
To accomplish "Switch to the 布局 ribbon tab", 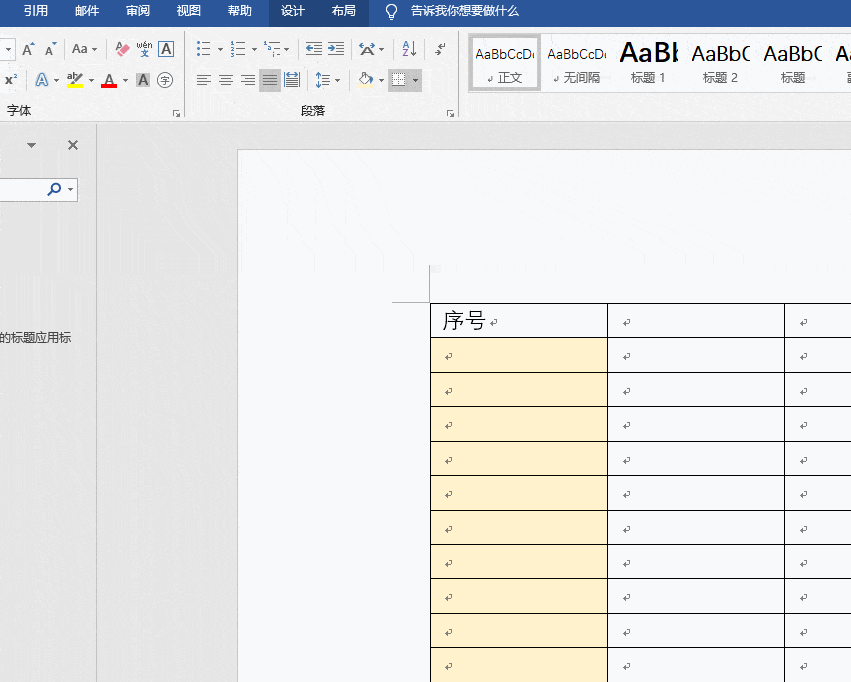I will click(343, 11).
